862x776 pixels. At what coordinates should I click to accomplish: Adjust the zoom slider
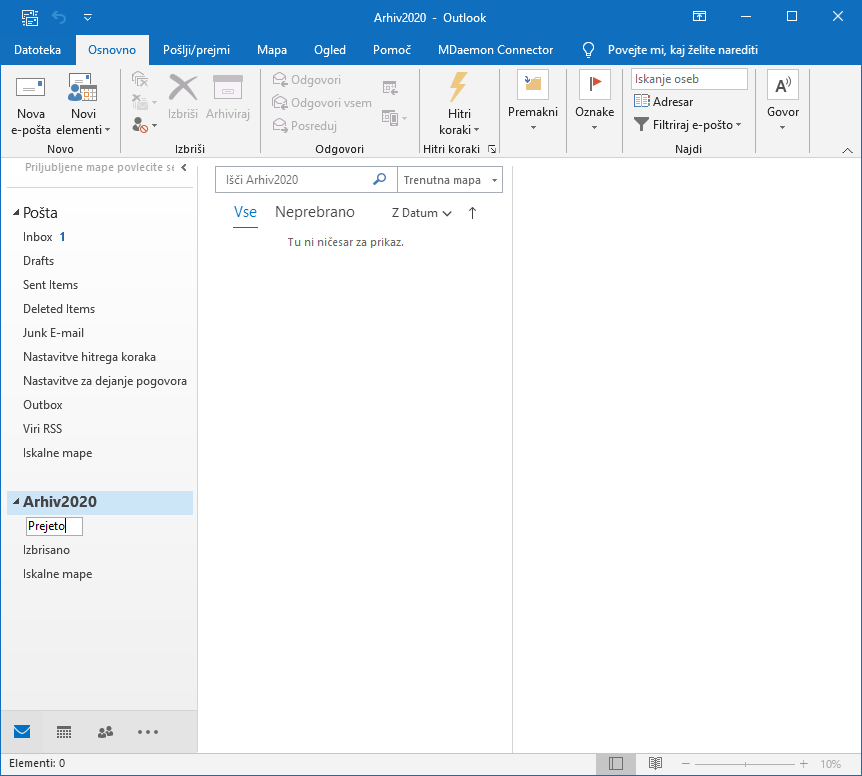(745, 764)
